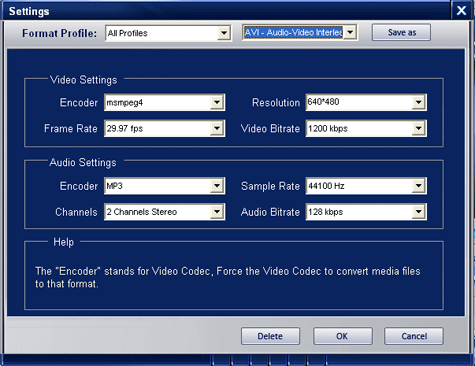Screen dimensions: 475x366
Task: Click the Audio Bitrate label
Action: (270, 212)
